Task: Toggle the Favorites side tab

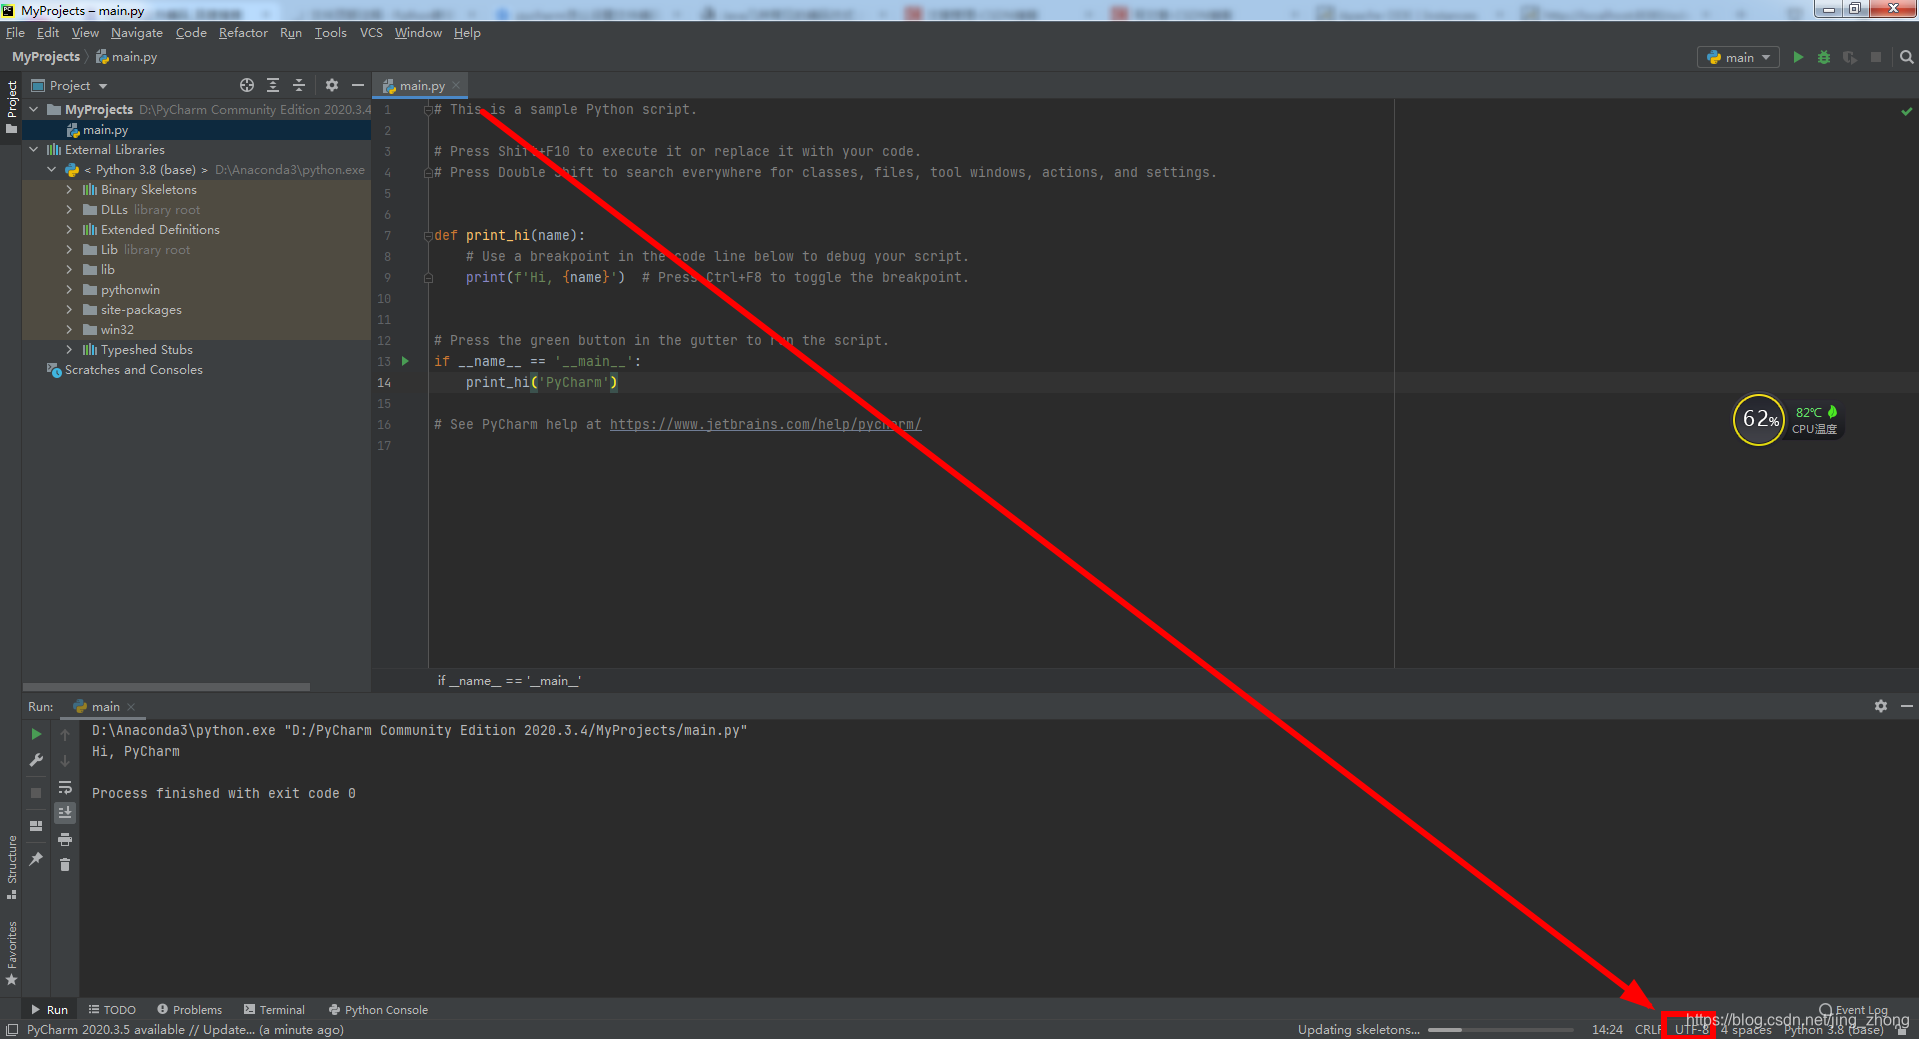Action: (11, 953)
